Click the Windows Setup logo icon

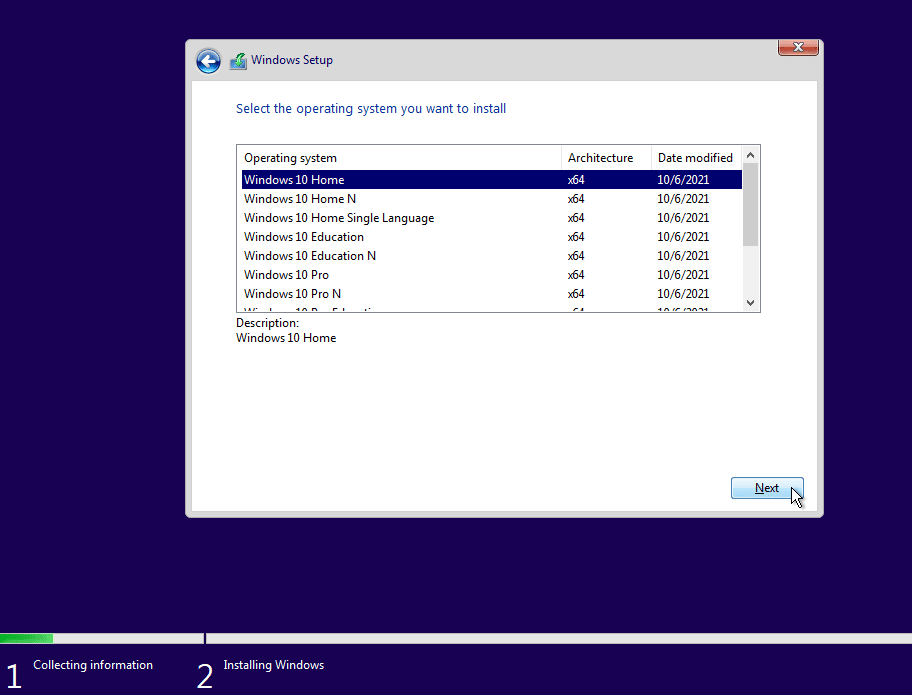click(238, 60)
